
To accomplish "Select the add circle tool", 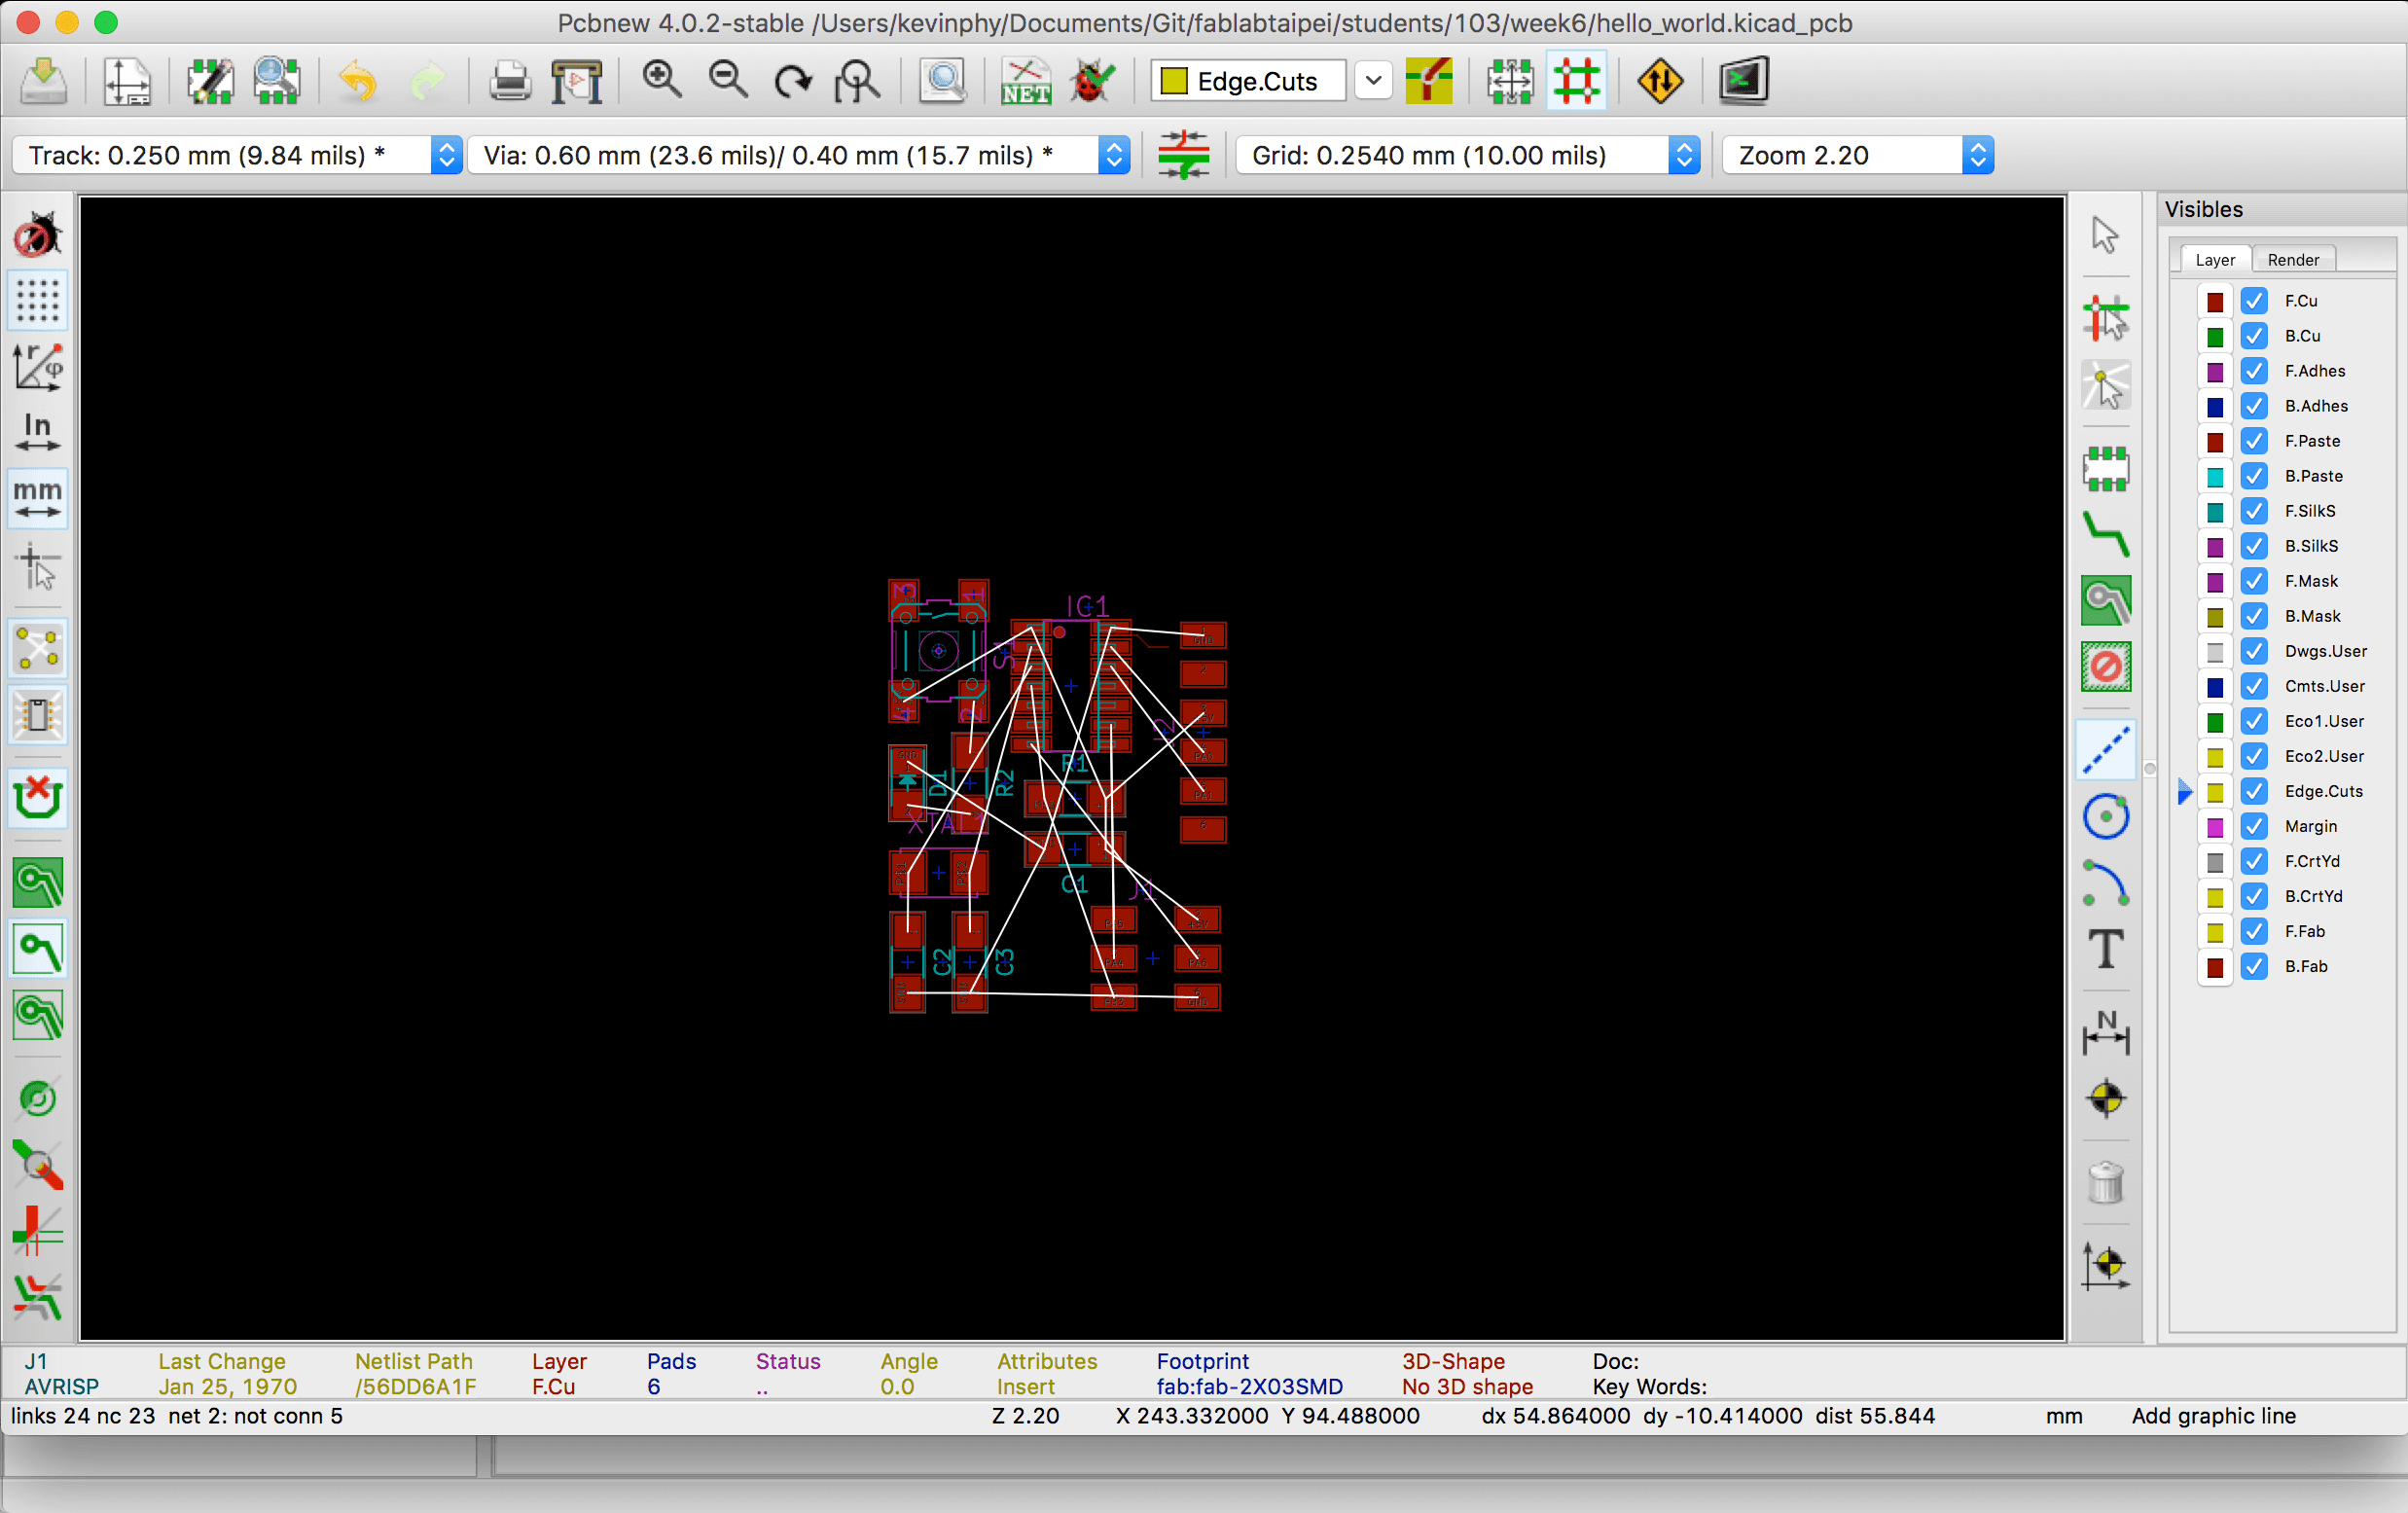I will (x=2106, y=817).
